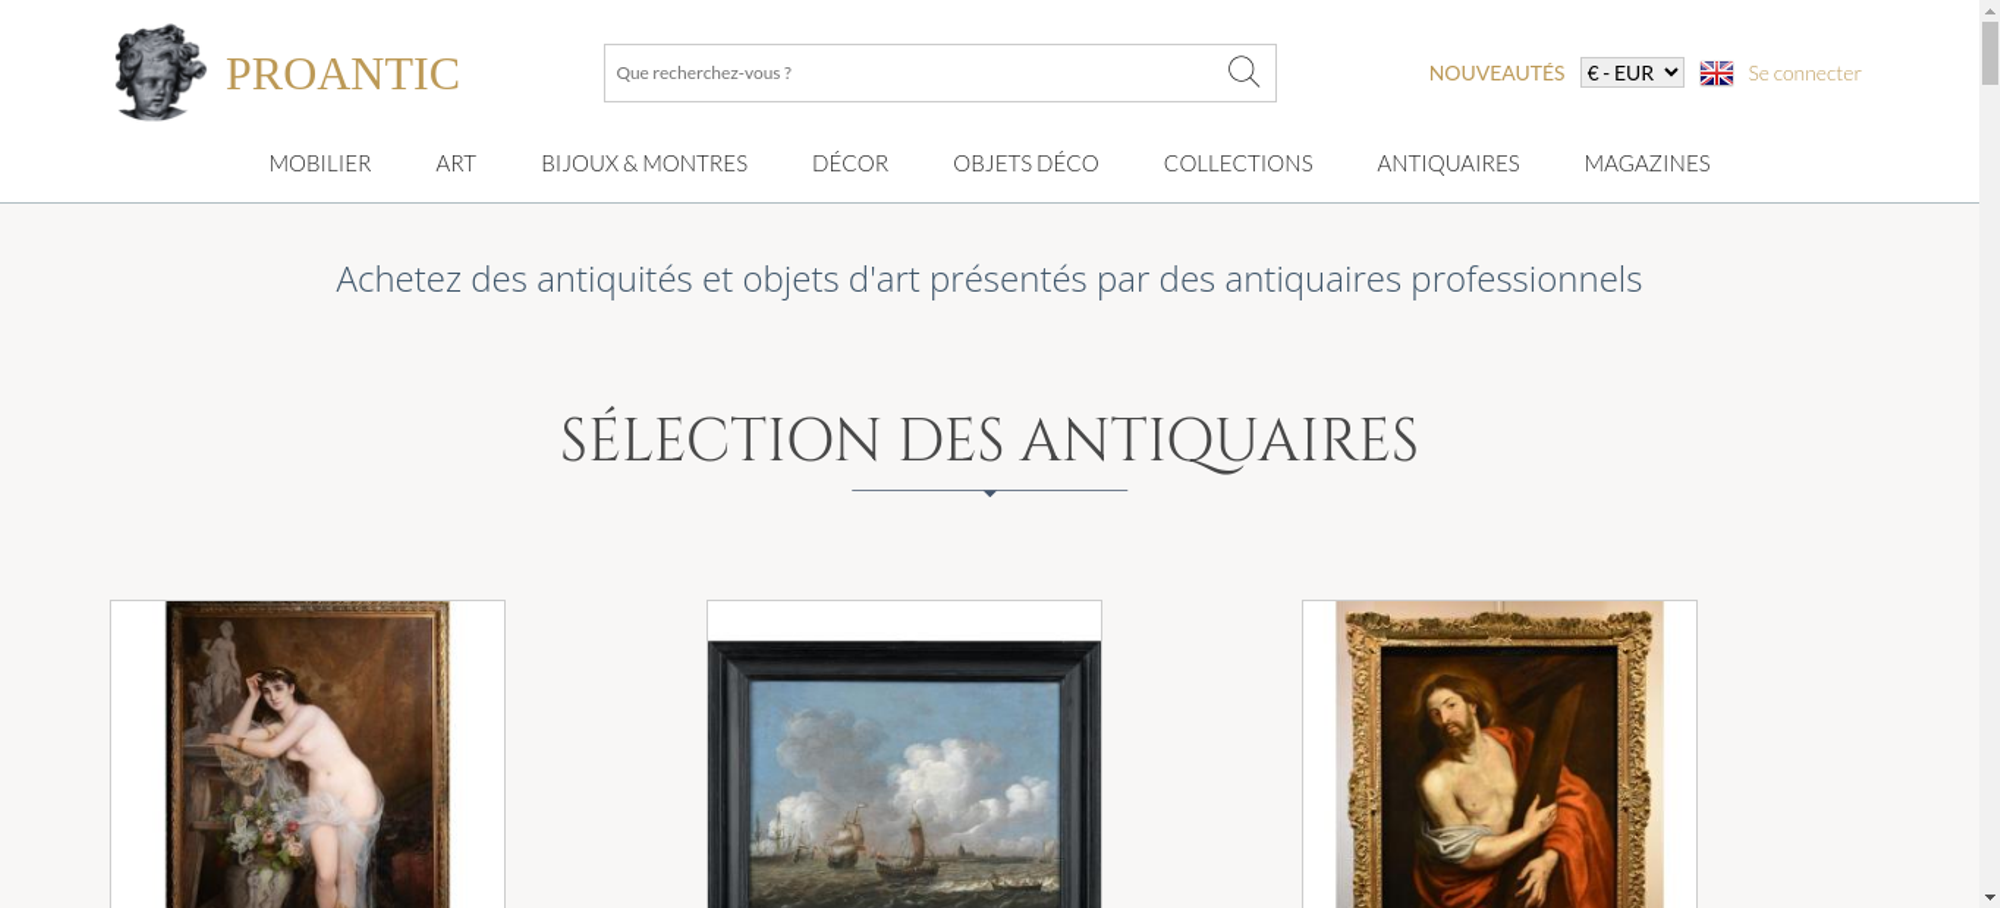The height and width of the screenshot is (908, 2000).
Task: Open the PROANTIC home link
Action: click(x=342, y=74)
